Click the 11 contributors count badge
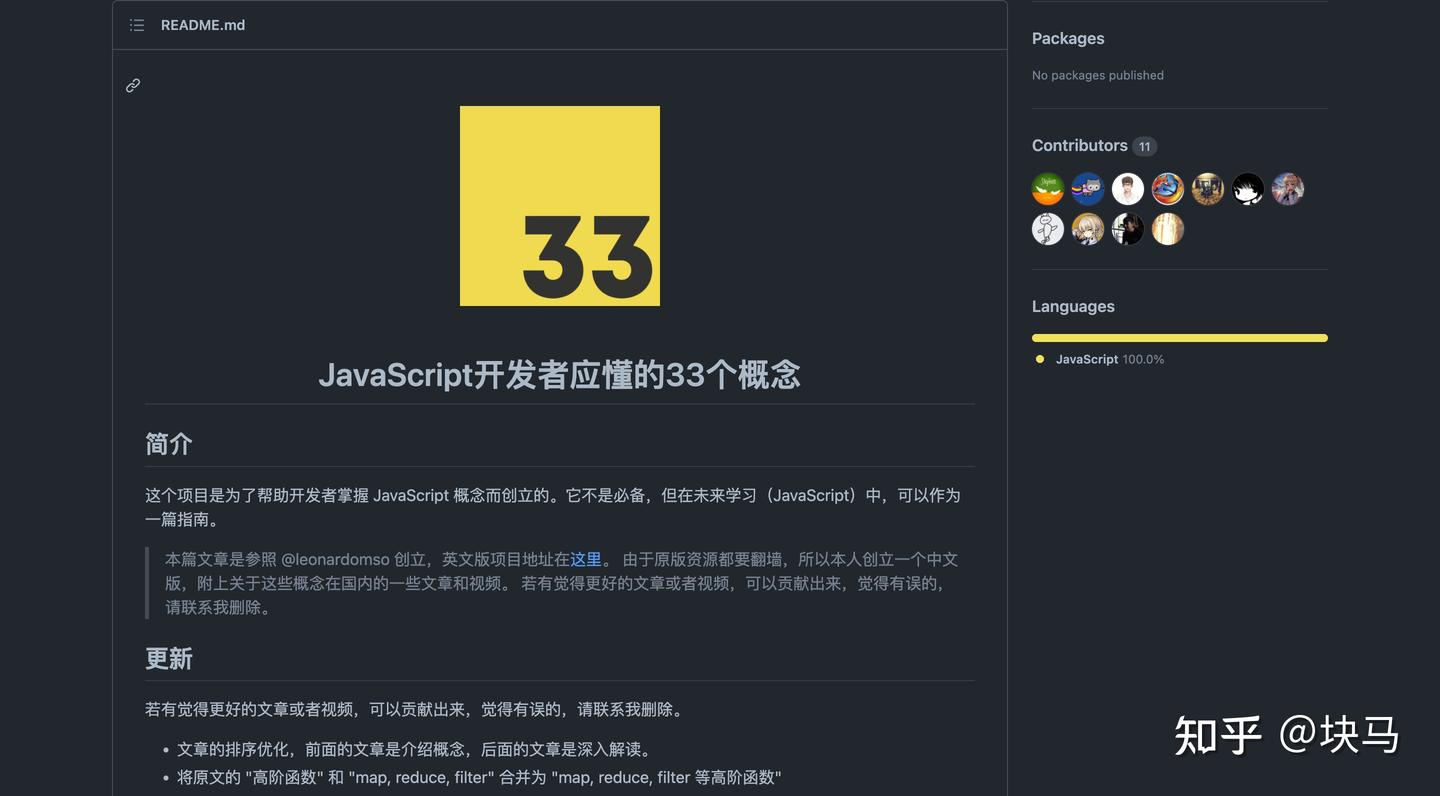 pyautogui.click(x=1143, y=145)
